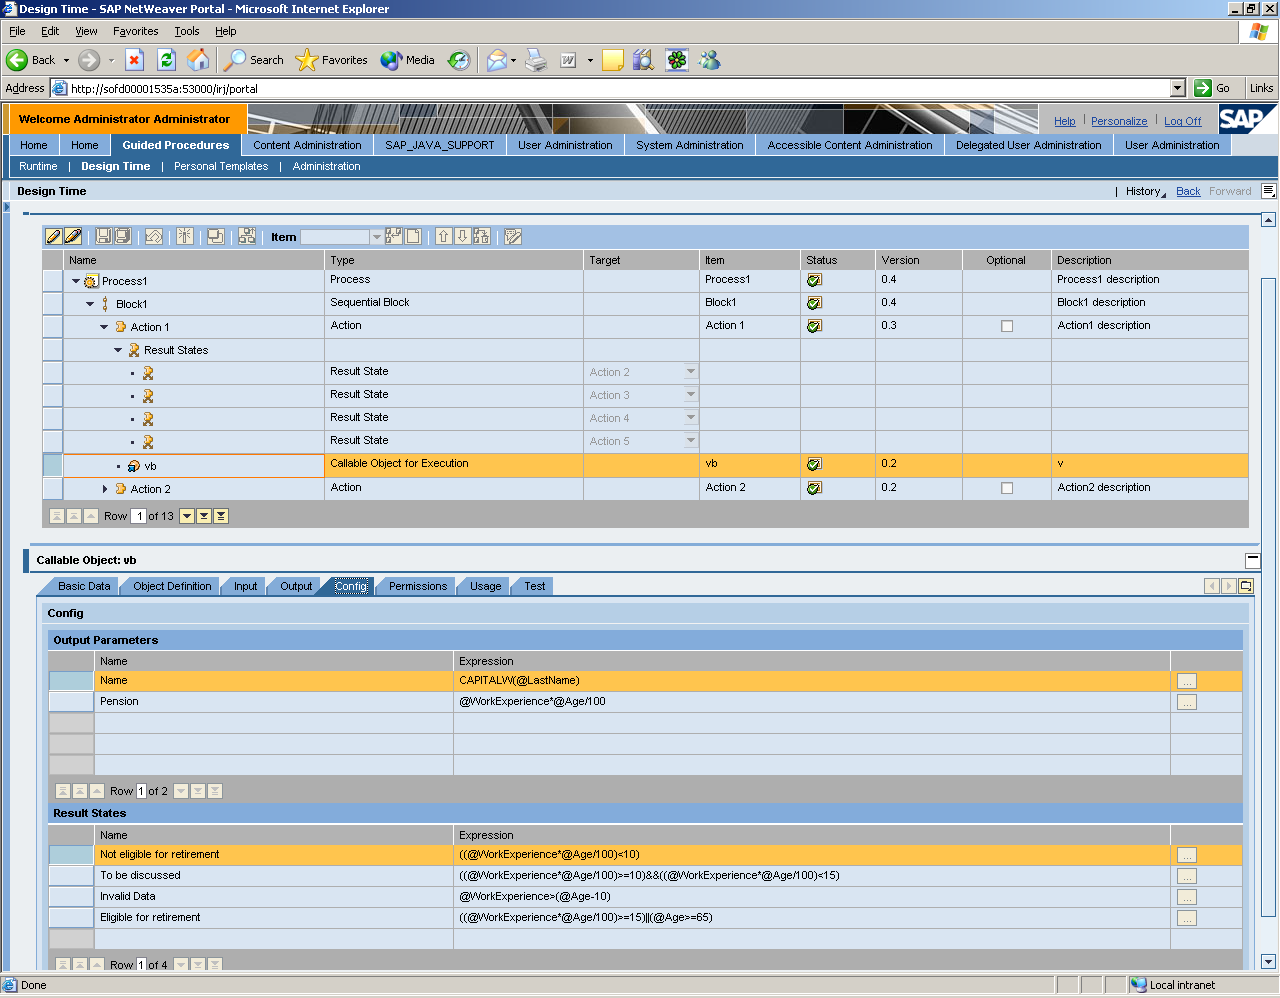Click the pencil edit icon in toolbar

(54, 237)
